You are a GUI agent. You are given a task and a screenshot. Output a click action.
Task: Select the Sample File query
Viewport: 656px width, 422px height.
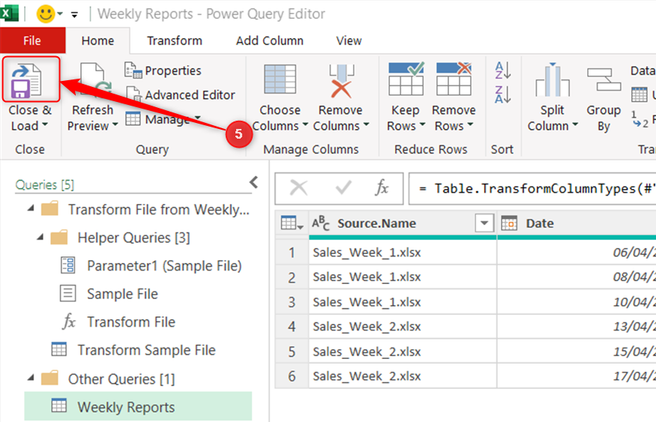coord(110,294)
